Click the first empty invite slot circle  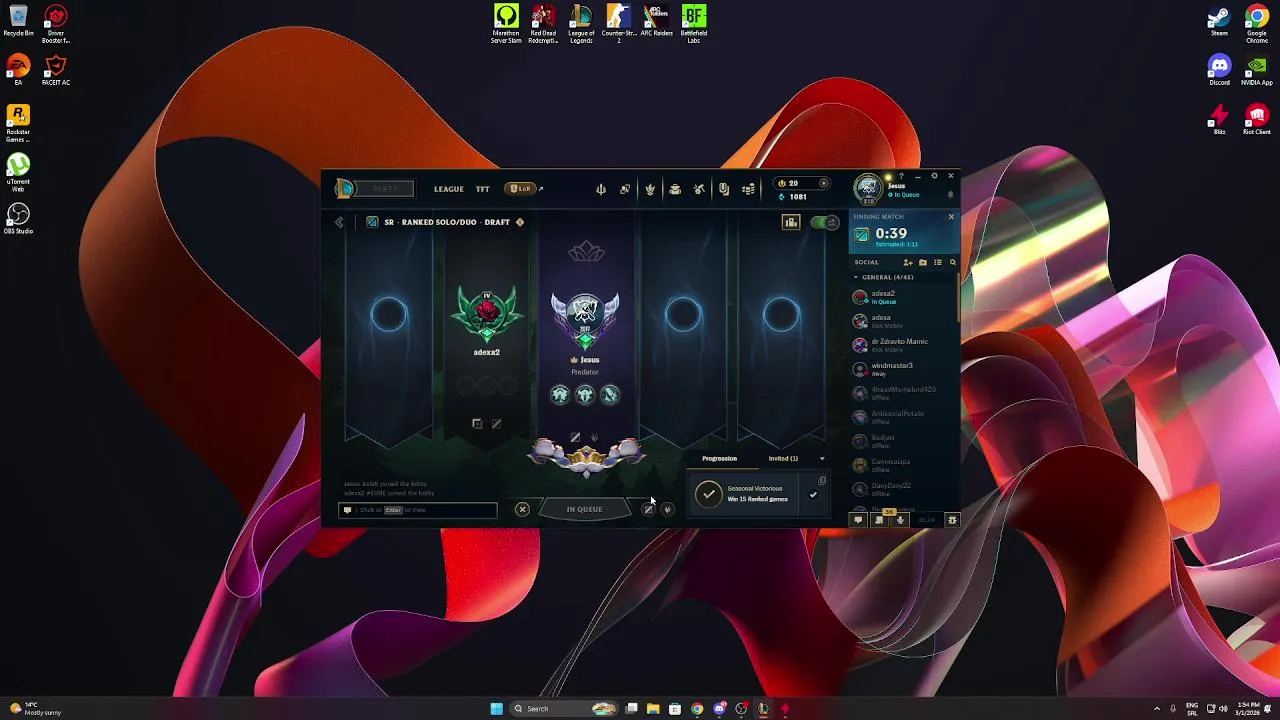(x=389, y=315)
